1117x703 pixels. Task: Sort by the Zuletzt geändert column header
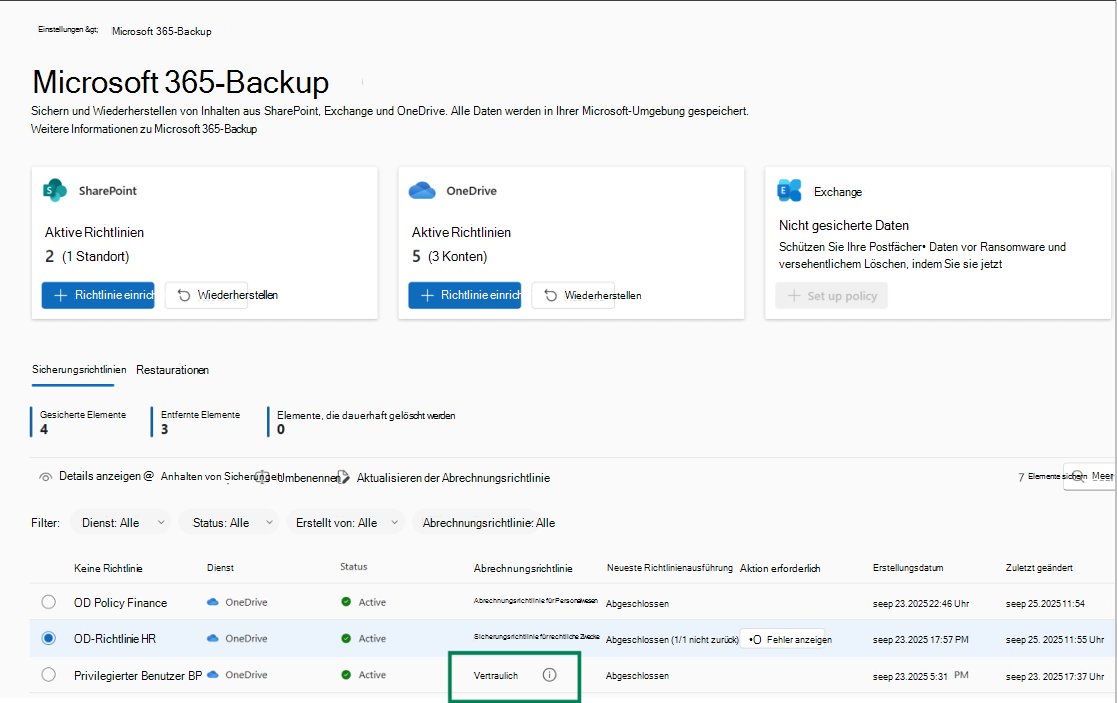point(1039,568)
